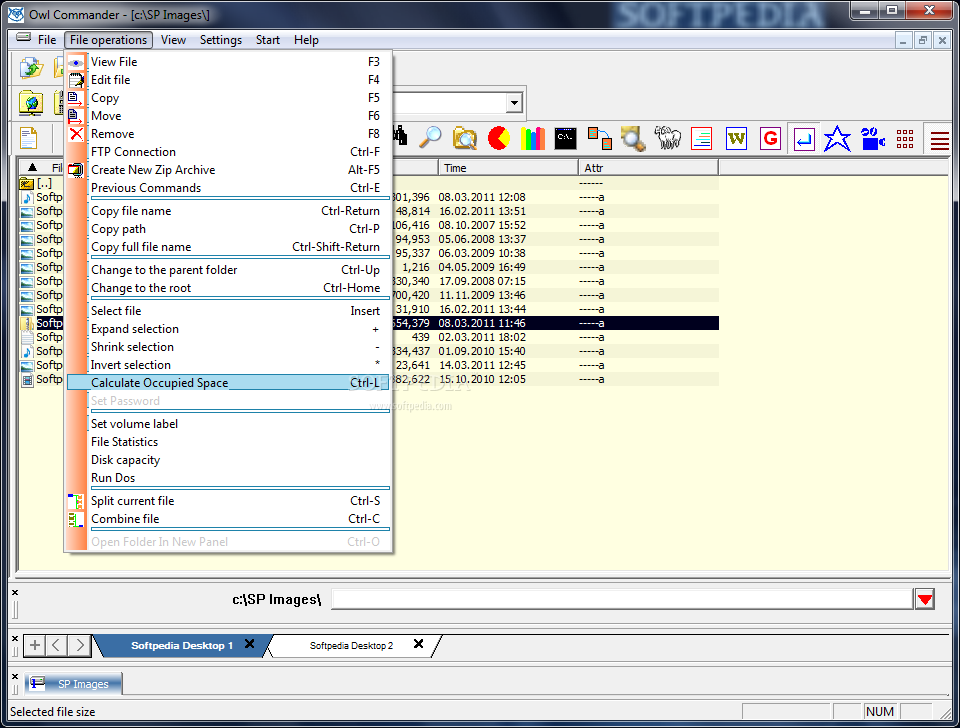This screenshot has width=960, height=728.
Task: Choose Shrink selection
Action: tap(228, 347)
